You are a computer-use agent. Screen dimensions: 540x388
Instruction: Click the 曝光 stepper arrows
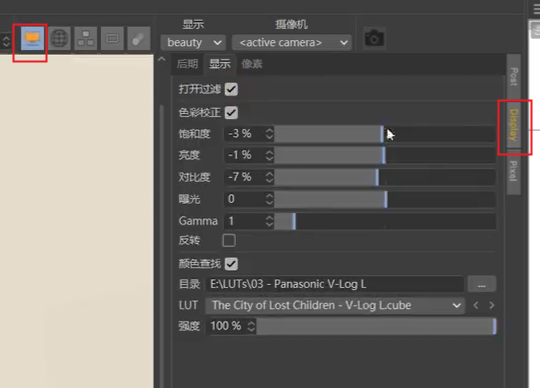(269, 199)
